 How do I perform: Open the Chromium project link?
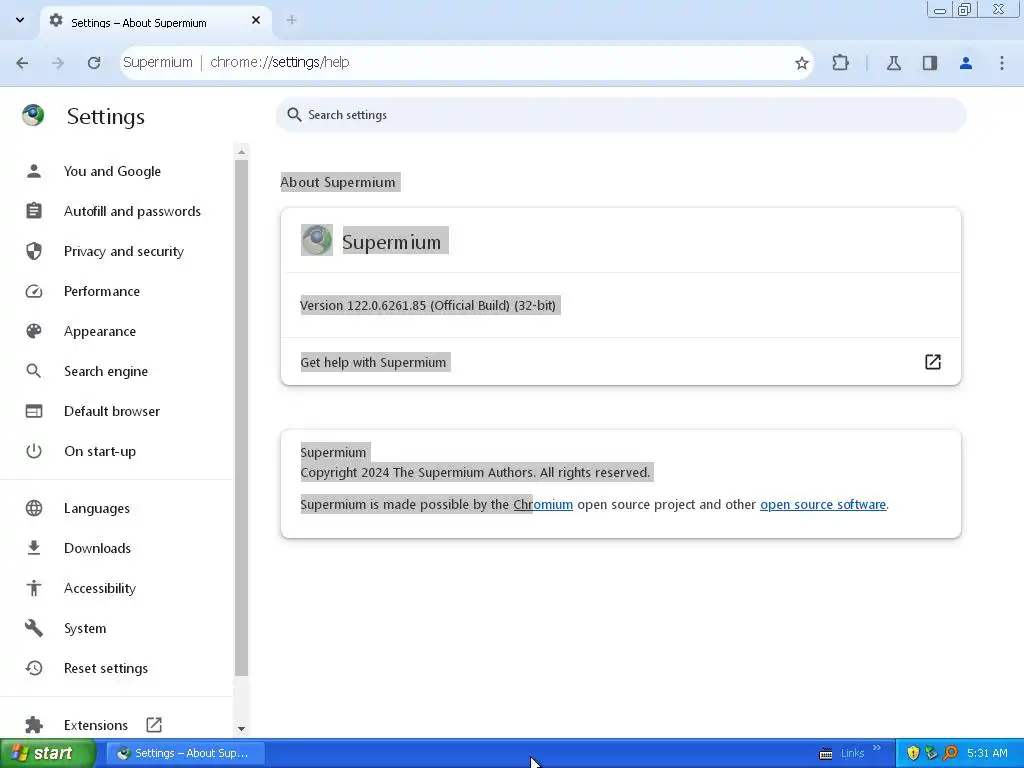point(543,504)
